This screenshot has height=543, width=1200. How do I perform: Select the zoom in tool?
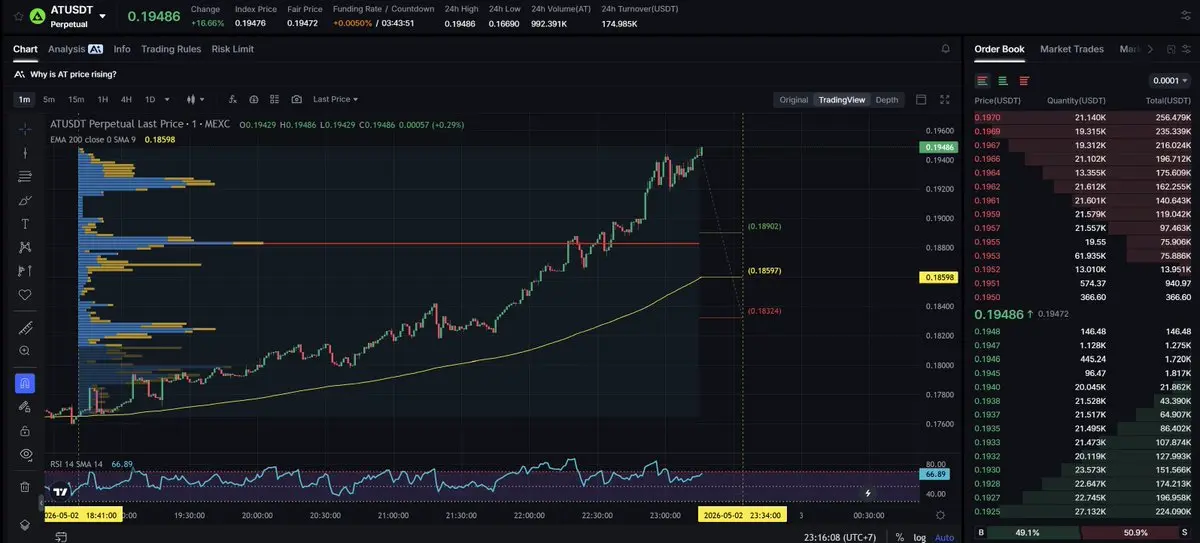click(x=24, y=351)
